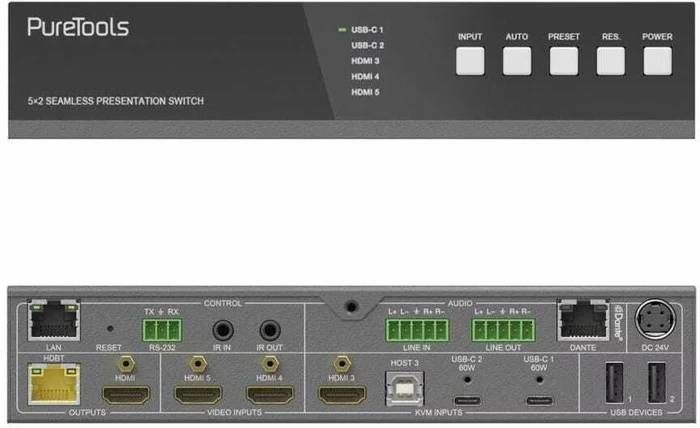Viewport: 700px width, 428px height.
Task: Select the USB-C 1 input indicator
Action: [367, 30]
